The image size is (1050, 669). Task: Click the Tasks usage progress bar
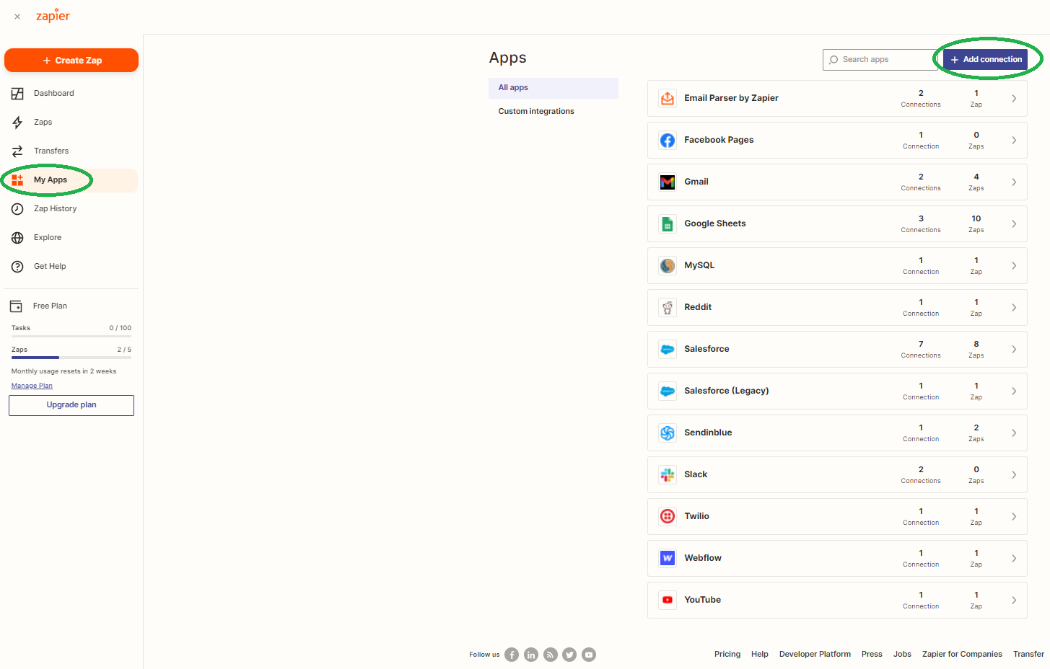coord(71,336)
